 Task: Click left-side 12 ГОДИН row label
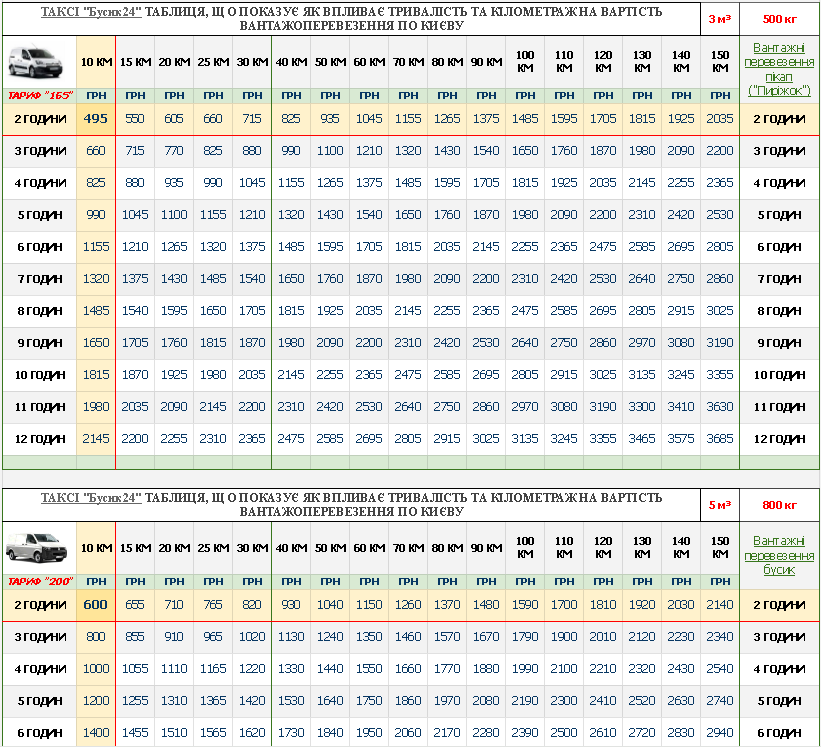coord(39,439)
